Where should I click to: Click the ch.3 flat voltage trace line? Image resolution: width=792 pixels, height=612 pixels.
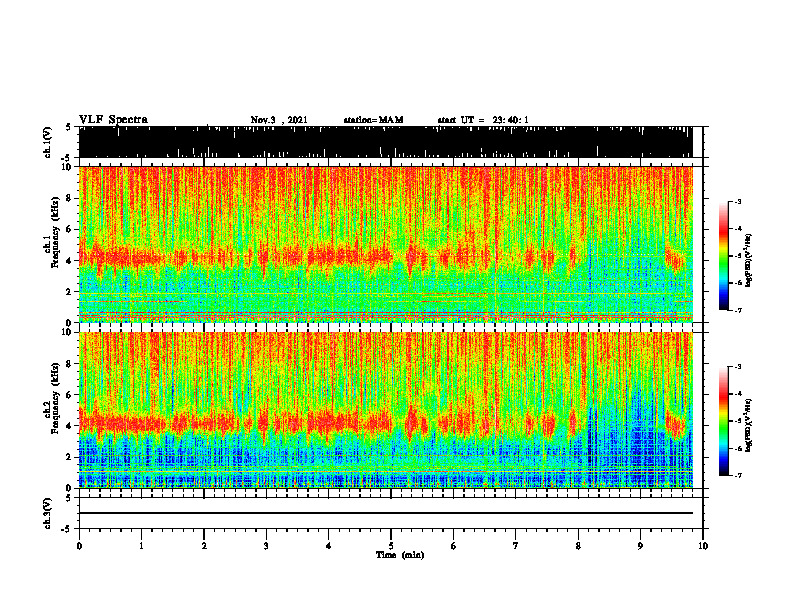[385, 513]
